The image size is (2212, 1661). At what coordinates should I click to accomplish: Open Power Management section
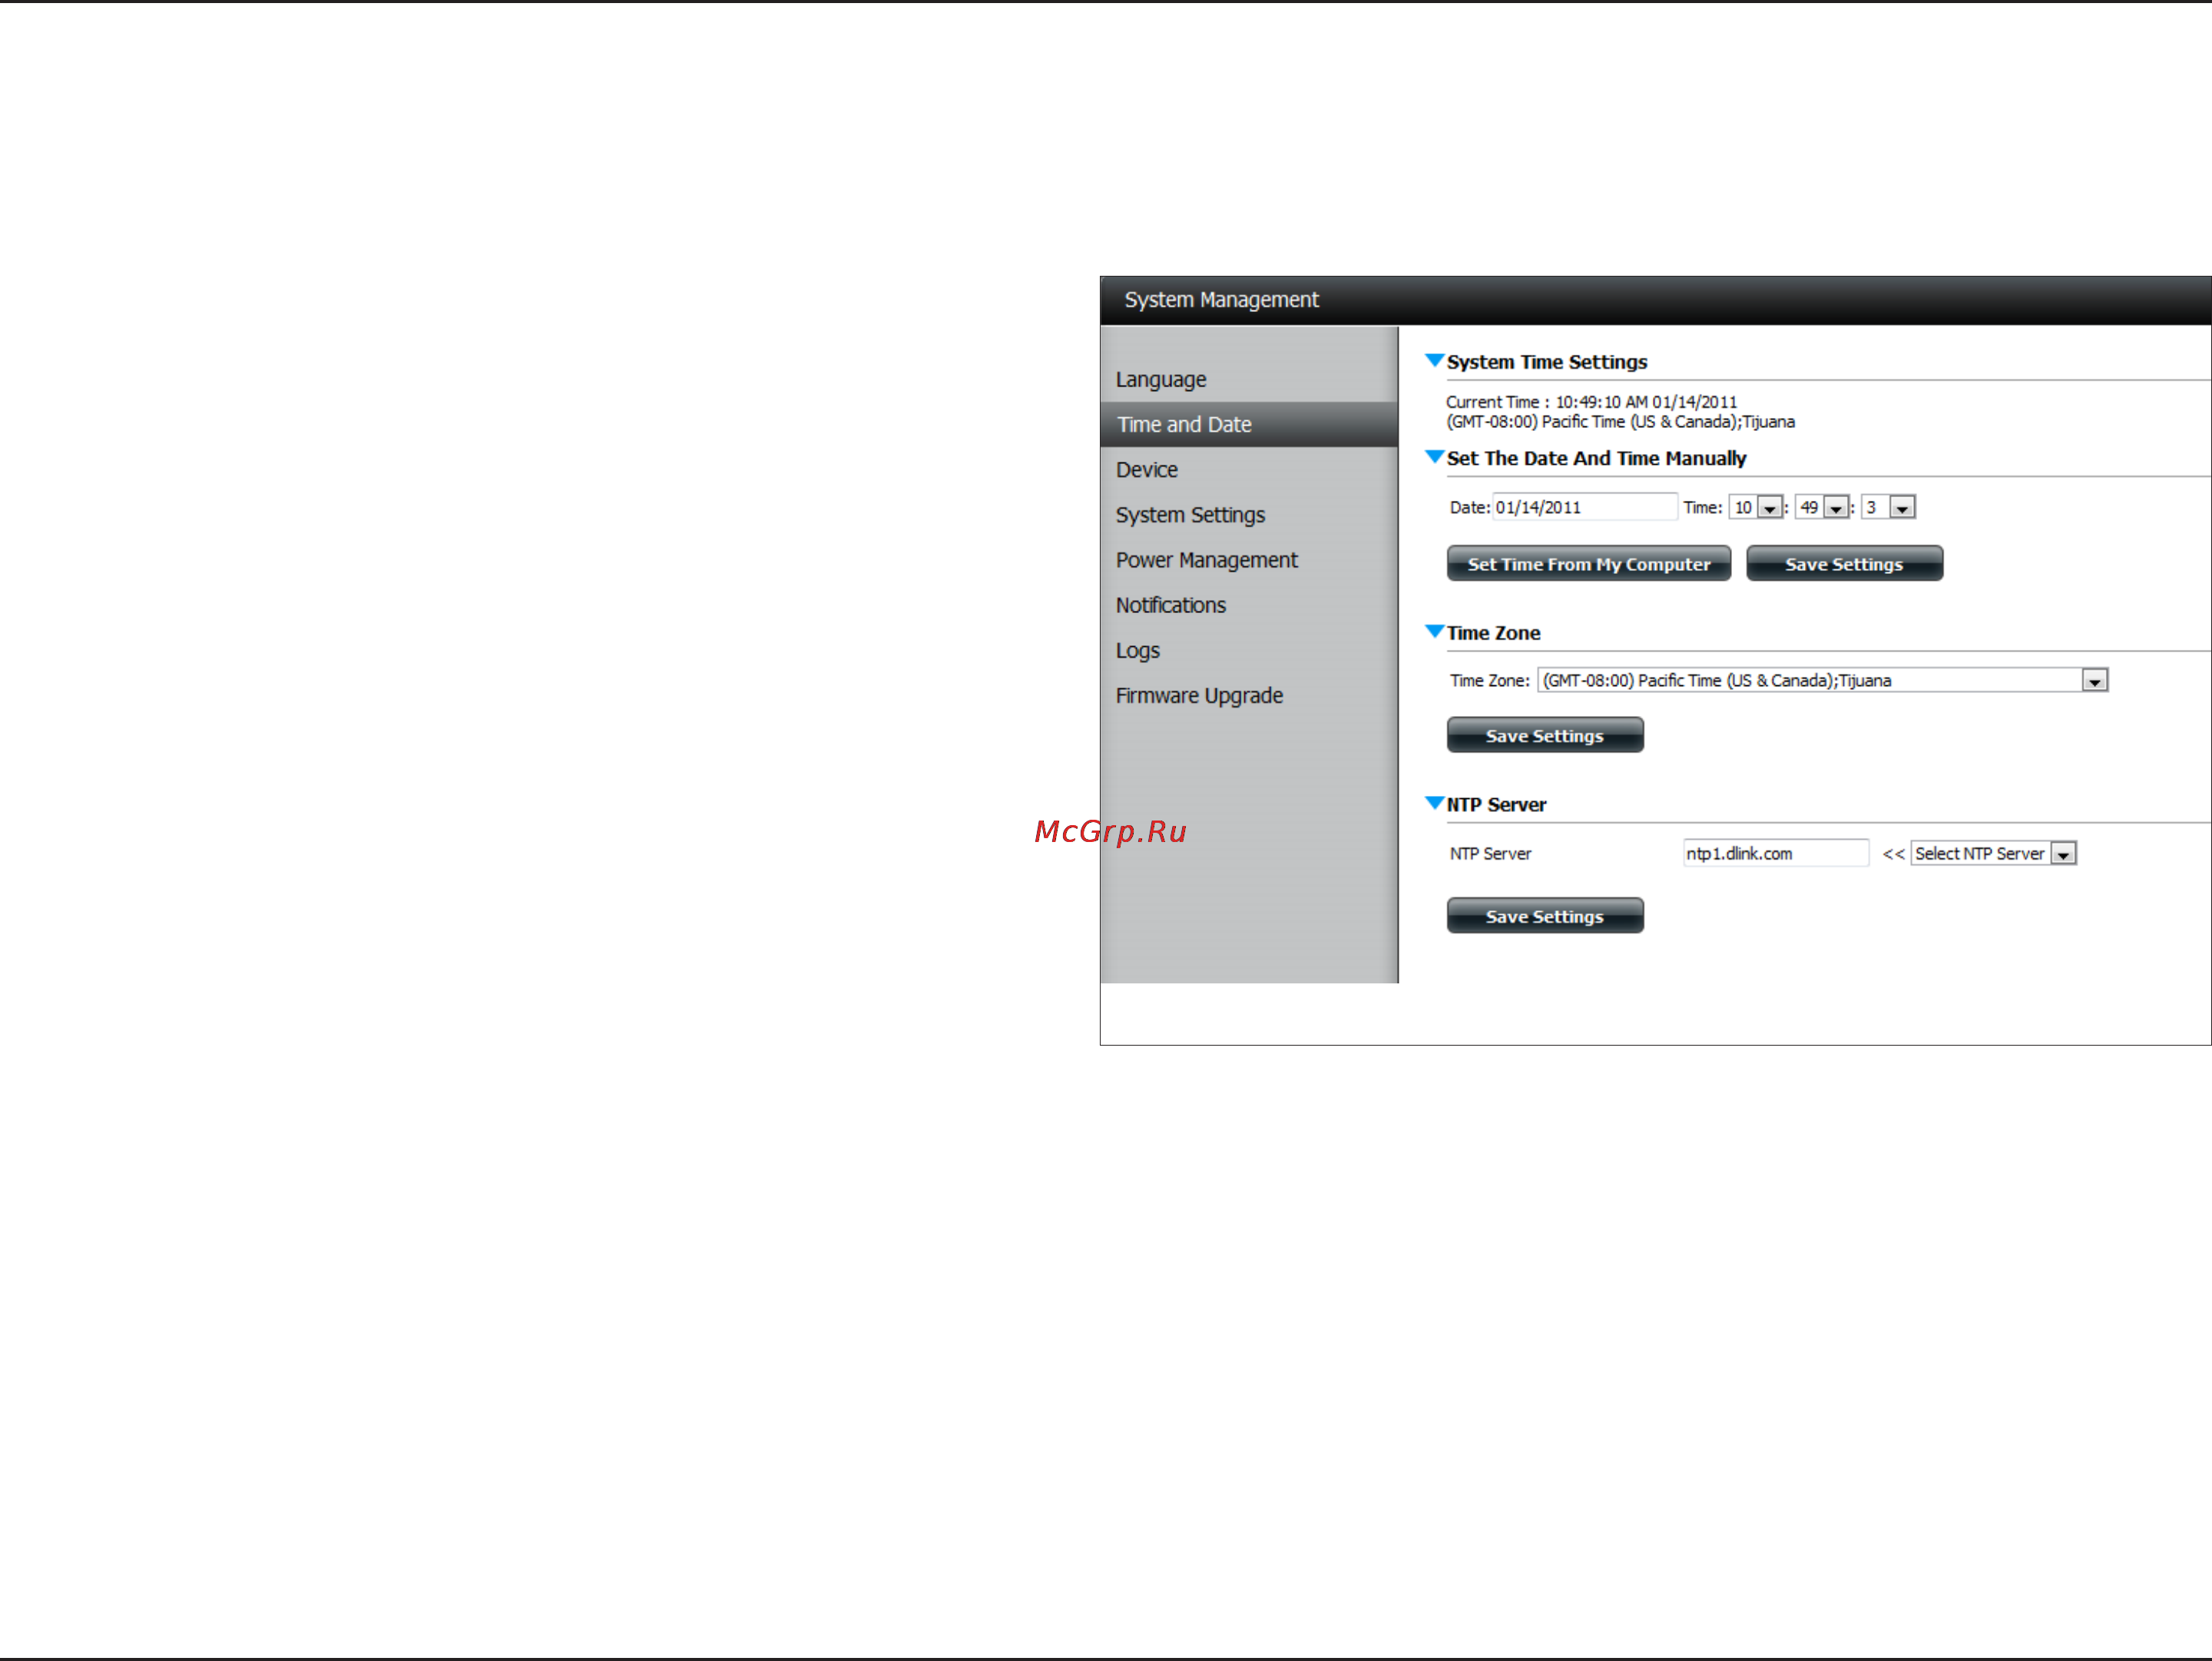(x=1206, y=560)
